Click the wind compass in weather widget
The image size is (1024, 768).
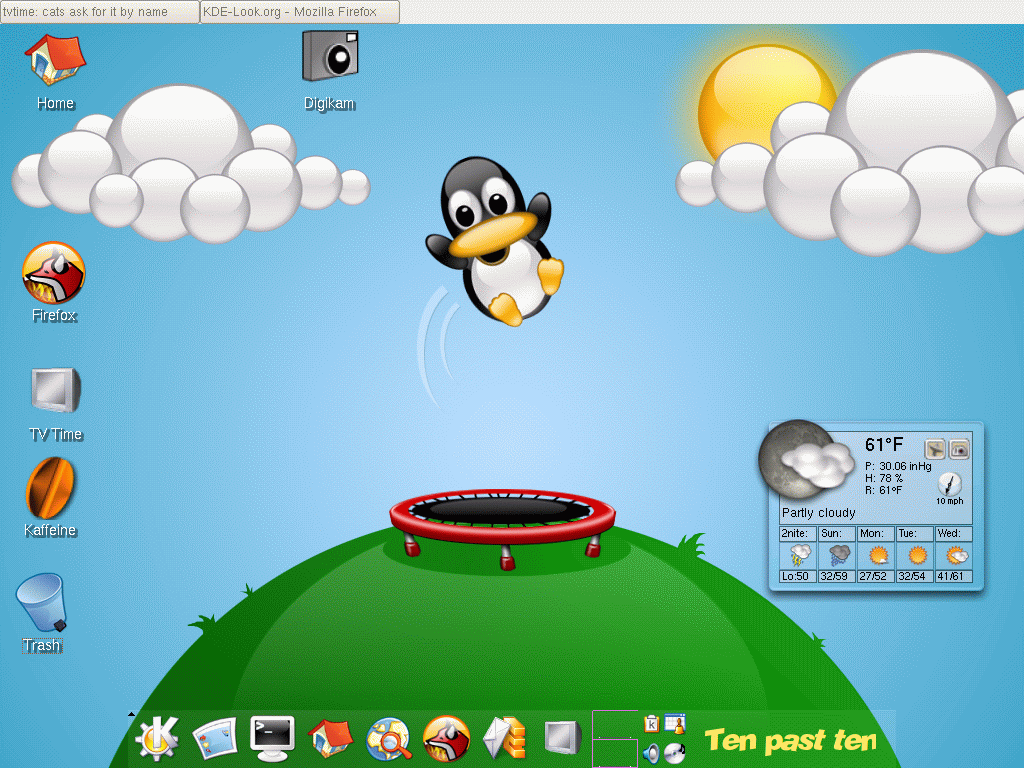tap(950, 484)
